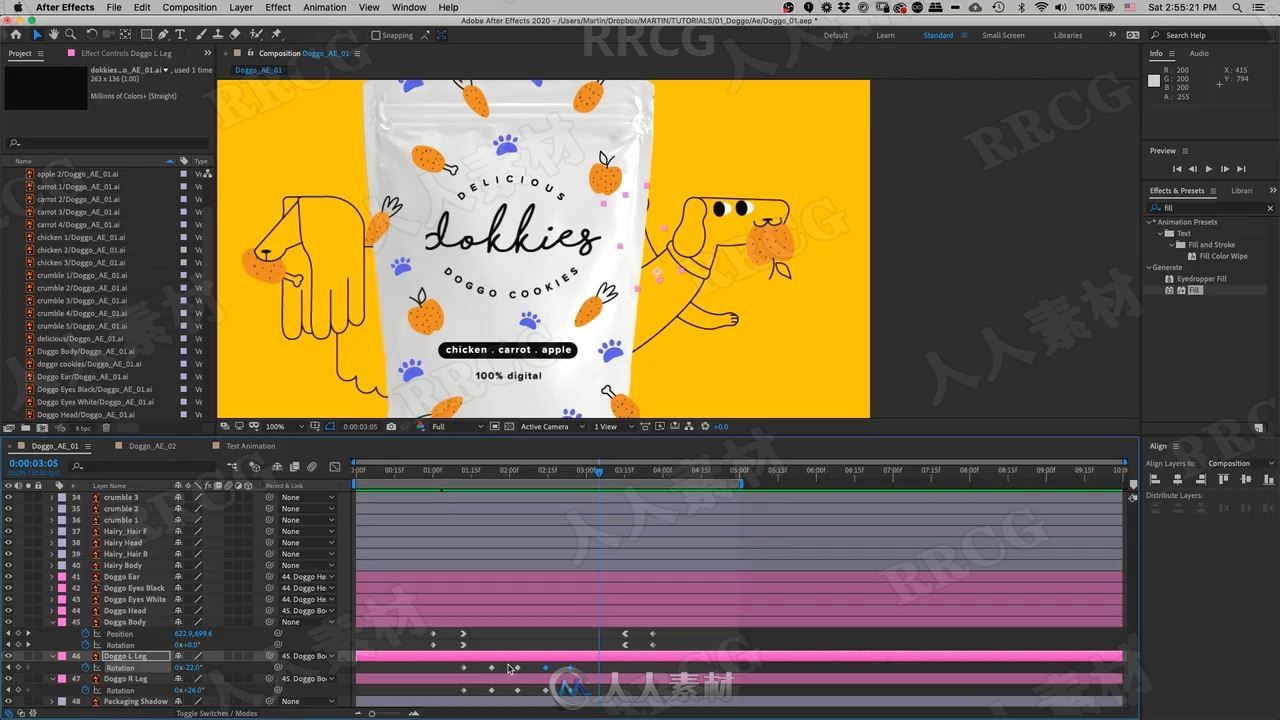Select the Puppet Pin tool
Image resolution: width=1280 pixels, height=720 pixels.
(x=276, y=34)
